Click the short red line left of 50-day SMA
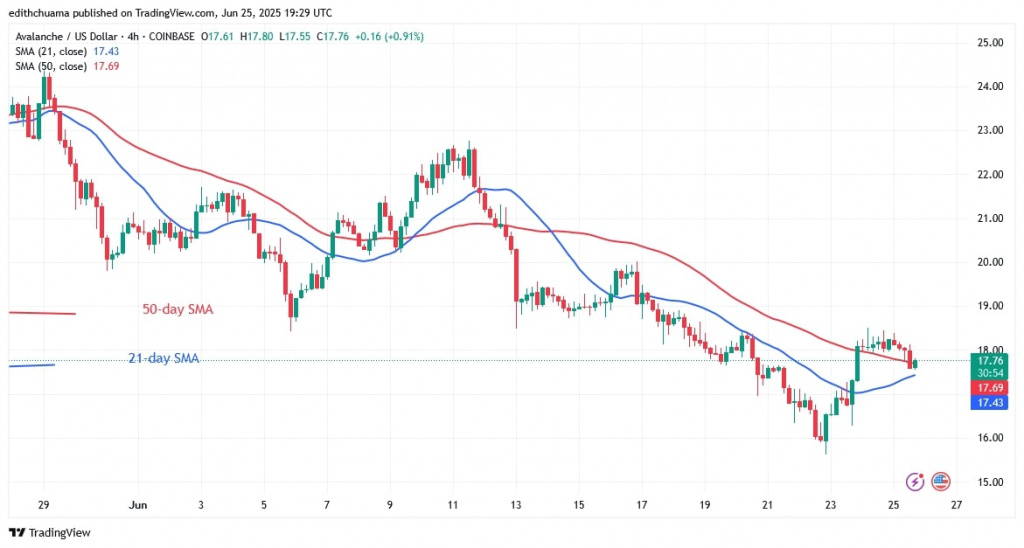 pos(41,313)
